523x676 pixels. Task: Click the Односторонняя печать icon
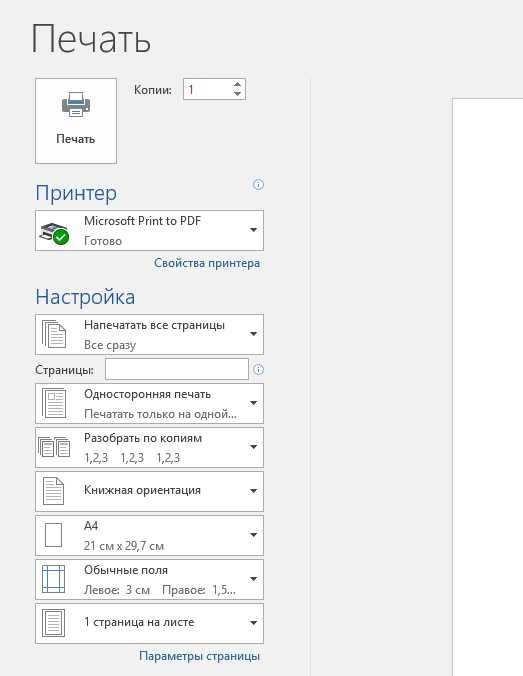tap(54, 403)
